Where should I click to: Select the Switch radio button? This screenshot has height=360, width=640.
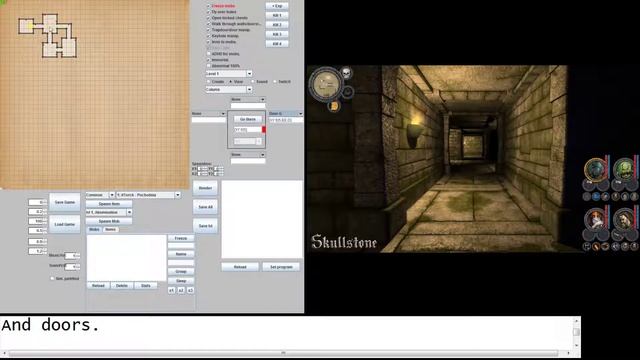[x=275, y=82]
